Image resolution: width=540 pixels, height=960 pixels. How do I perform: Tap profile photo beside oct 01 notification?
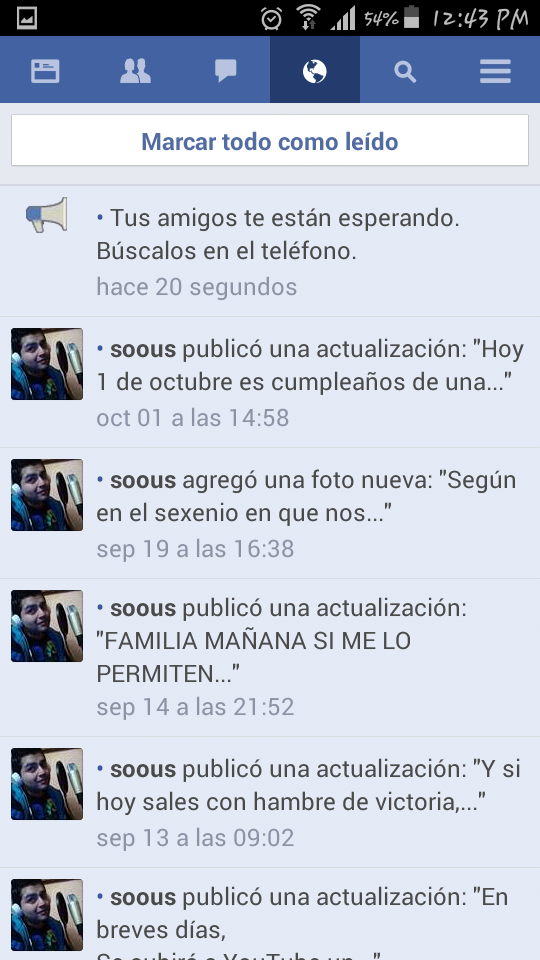(47, 364)
